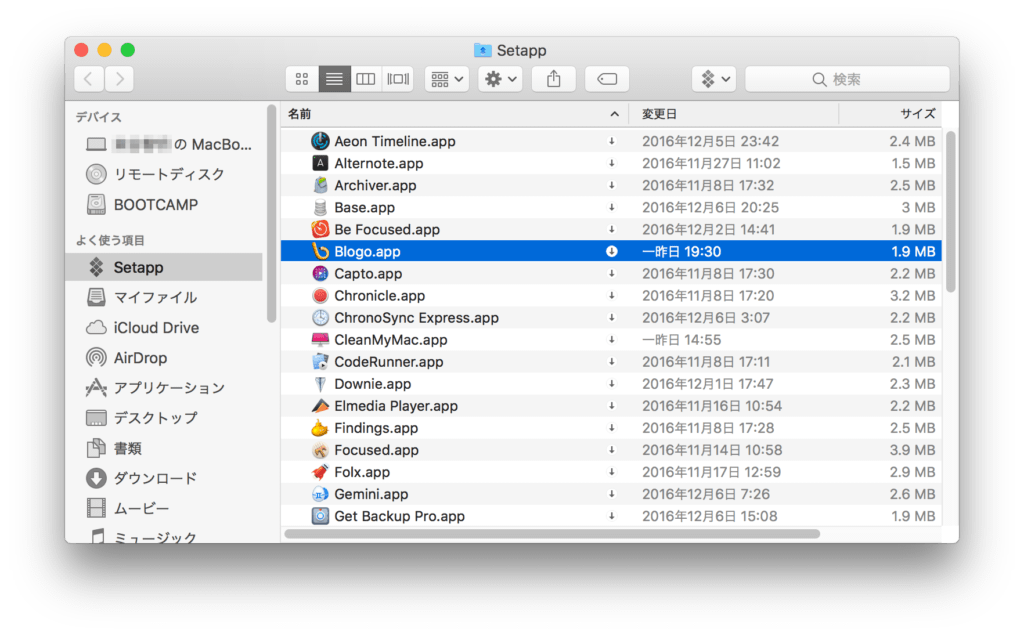The height and width of the screenshot is (636, 1024).
Task: Switch to column view
Action: (366, 79)
